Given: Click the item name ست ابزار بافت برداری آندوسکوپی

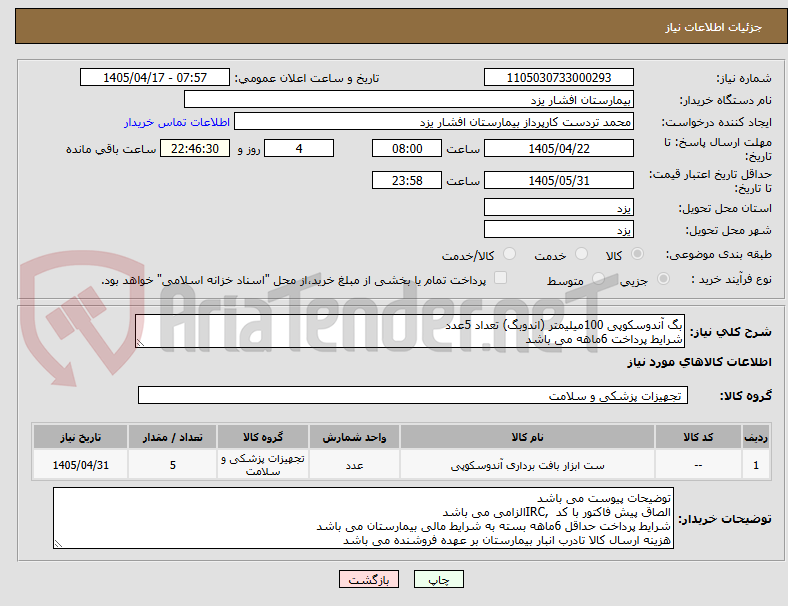Looking at the screenshot, I should 527,465.
